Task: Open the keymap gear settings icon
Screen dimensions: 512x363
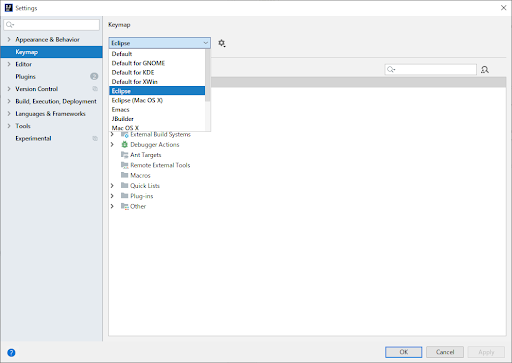Action: (x=222, y=43)
